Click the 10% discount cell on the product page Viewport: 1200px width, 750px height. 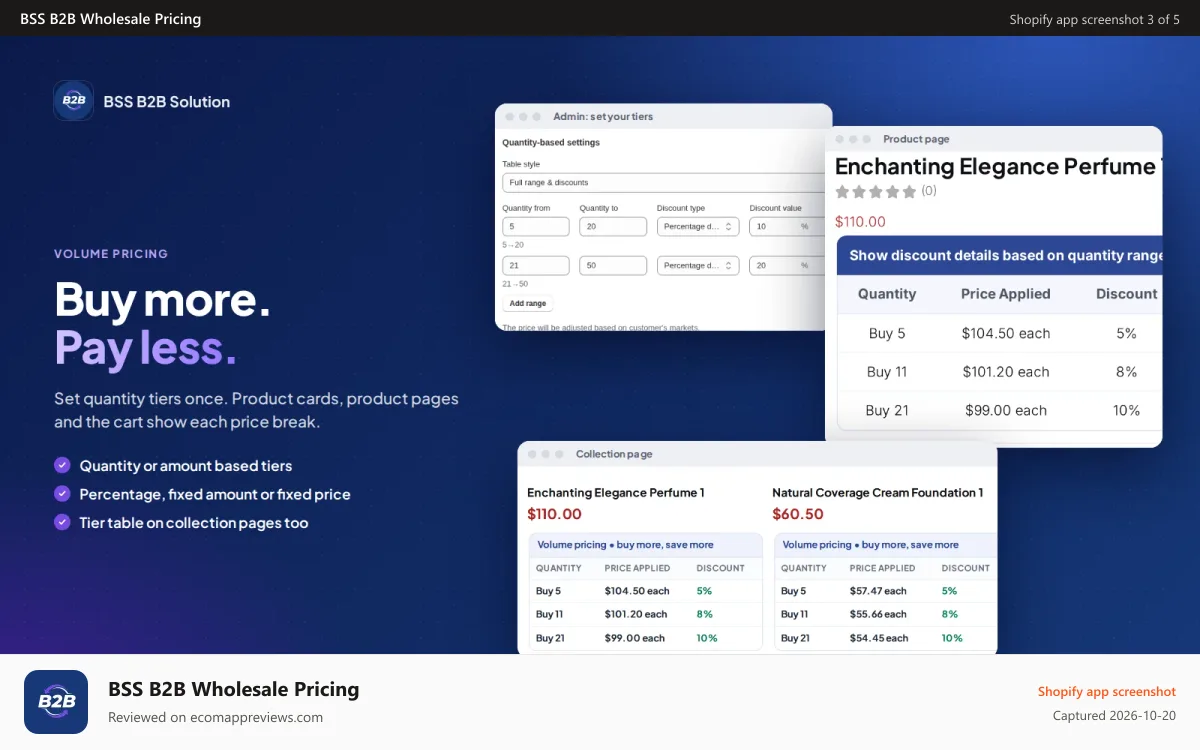tap(1127, 410)
